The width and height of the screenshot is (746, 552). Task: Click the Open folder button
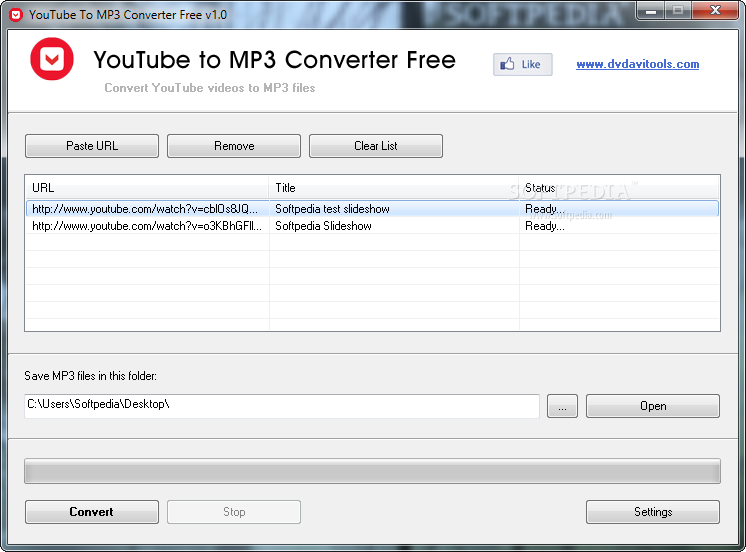coord(653,406)
